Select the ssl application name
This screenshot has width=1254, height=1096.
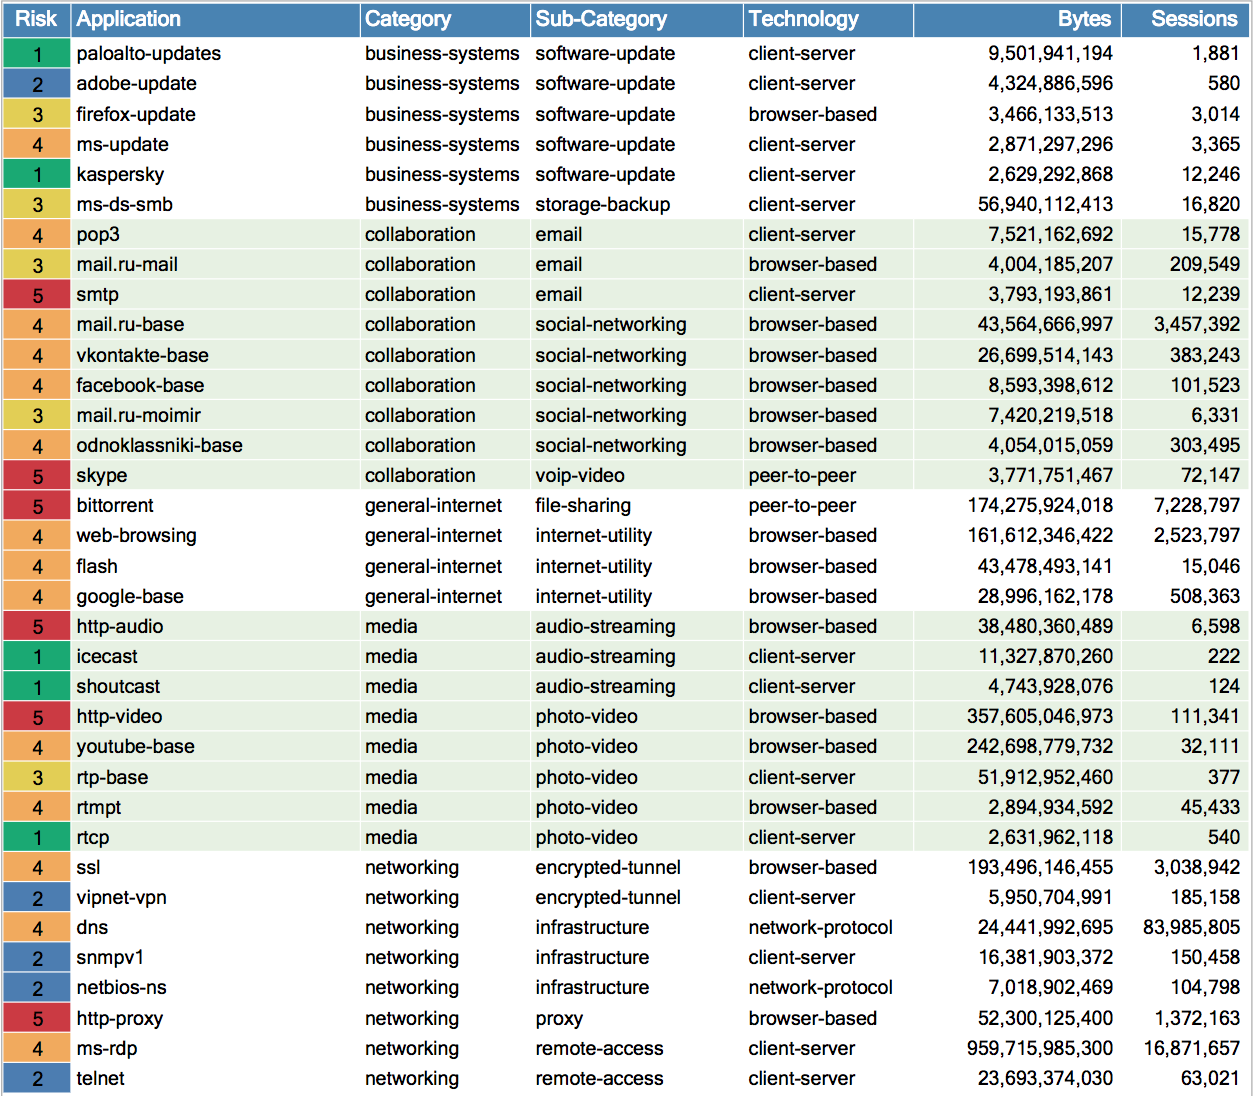[88, 867]
